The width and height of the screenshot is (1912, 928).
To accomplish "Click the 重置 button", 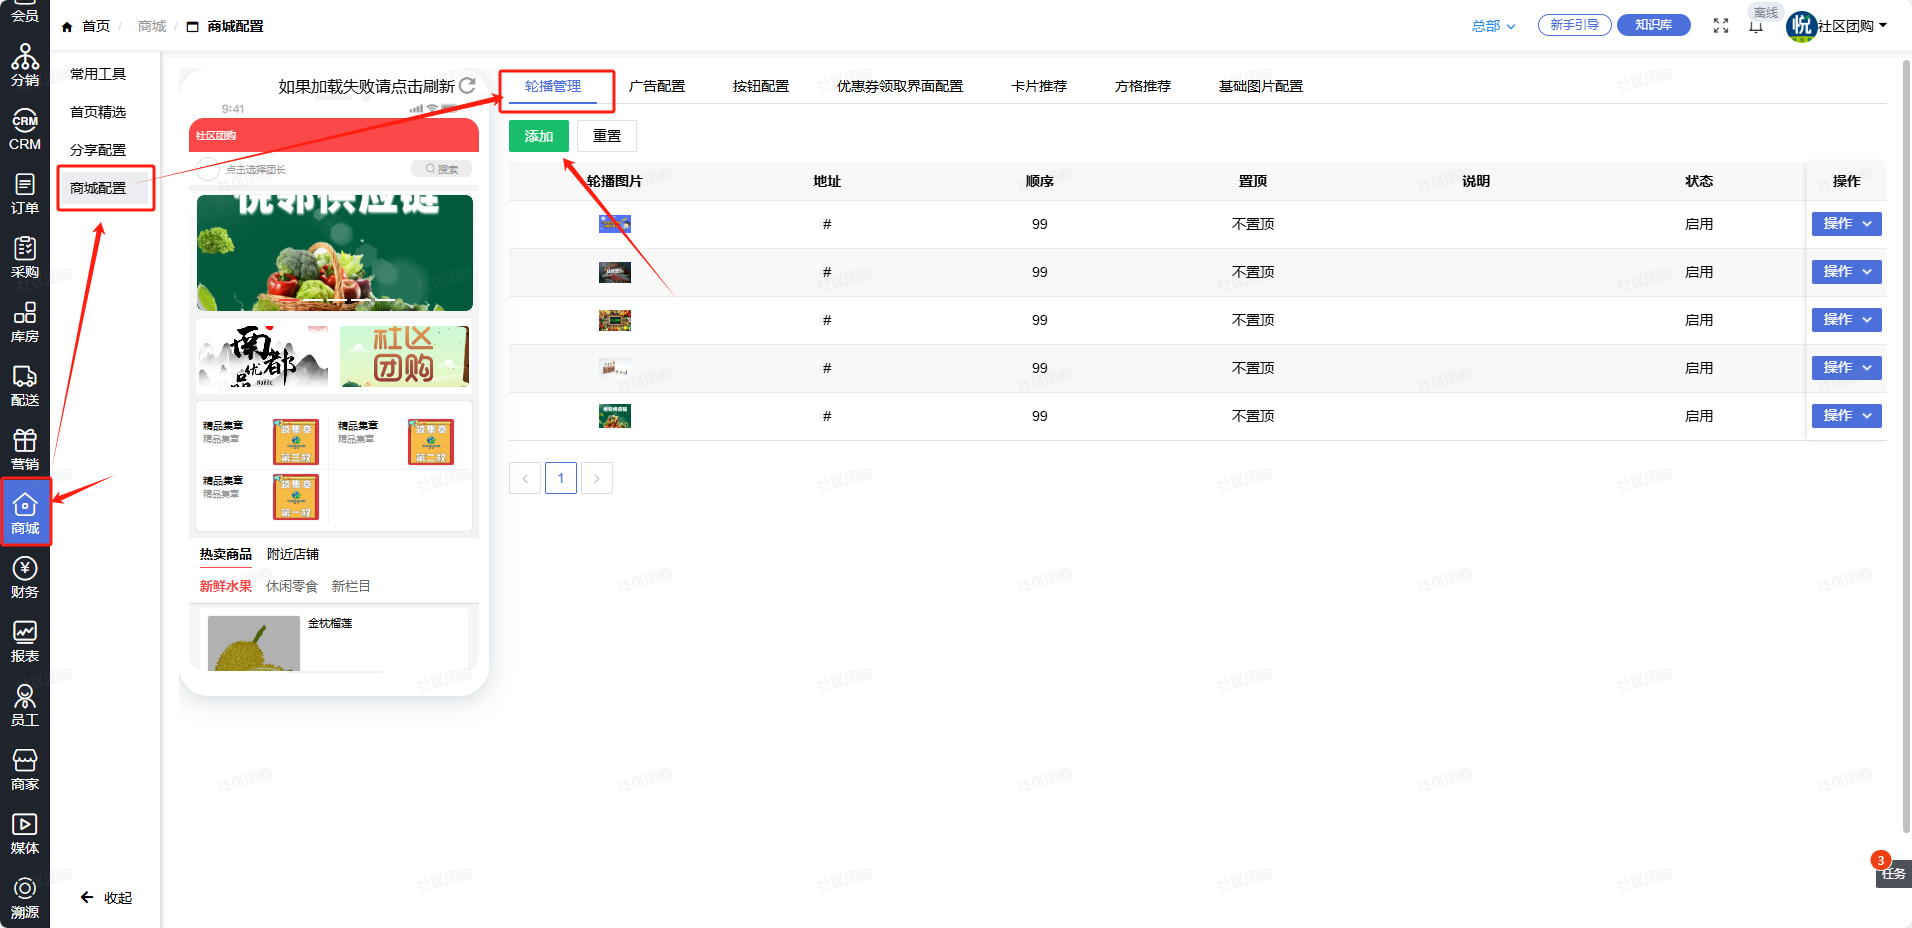I will pyautogui.click(x=607, y=136).
